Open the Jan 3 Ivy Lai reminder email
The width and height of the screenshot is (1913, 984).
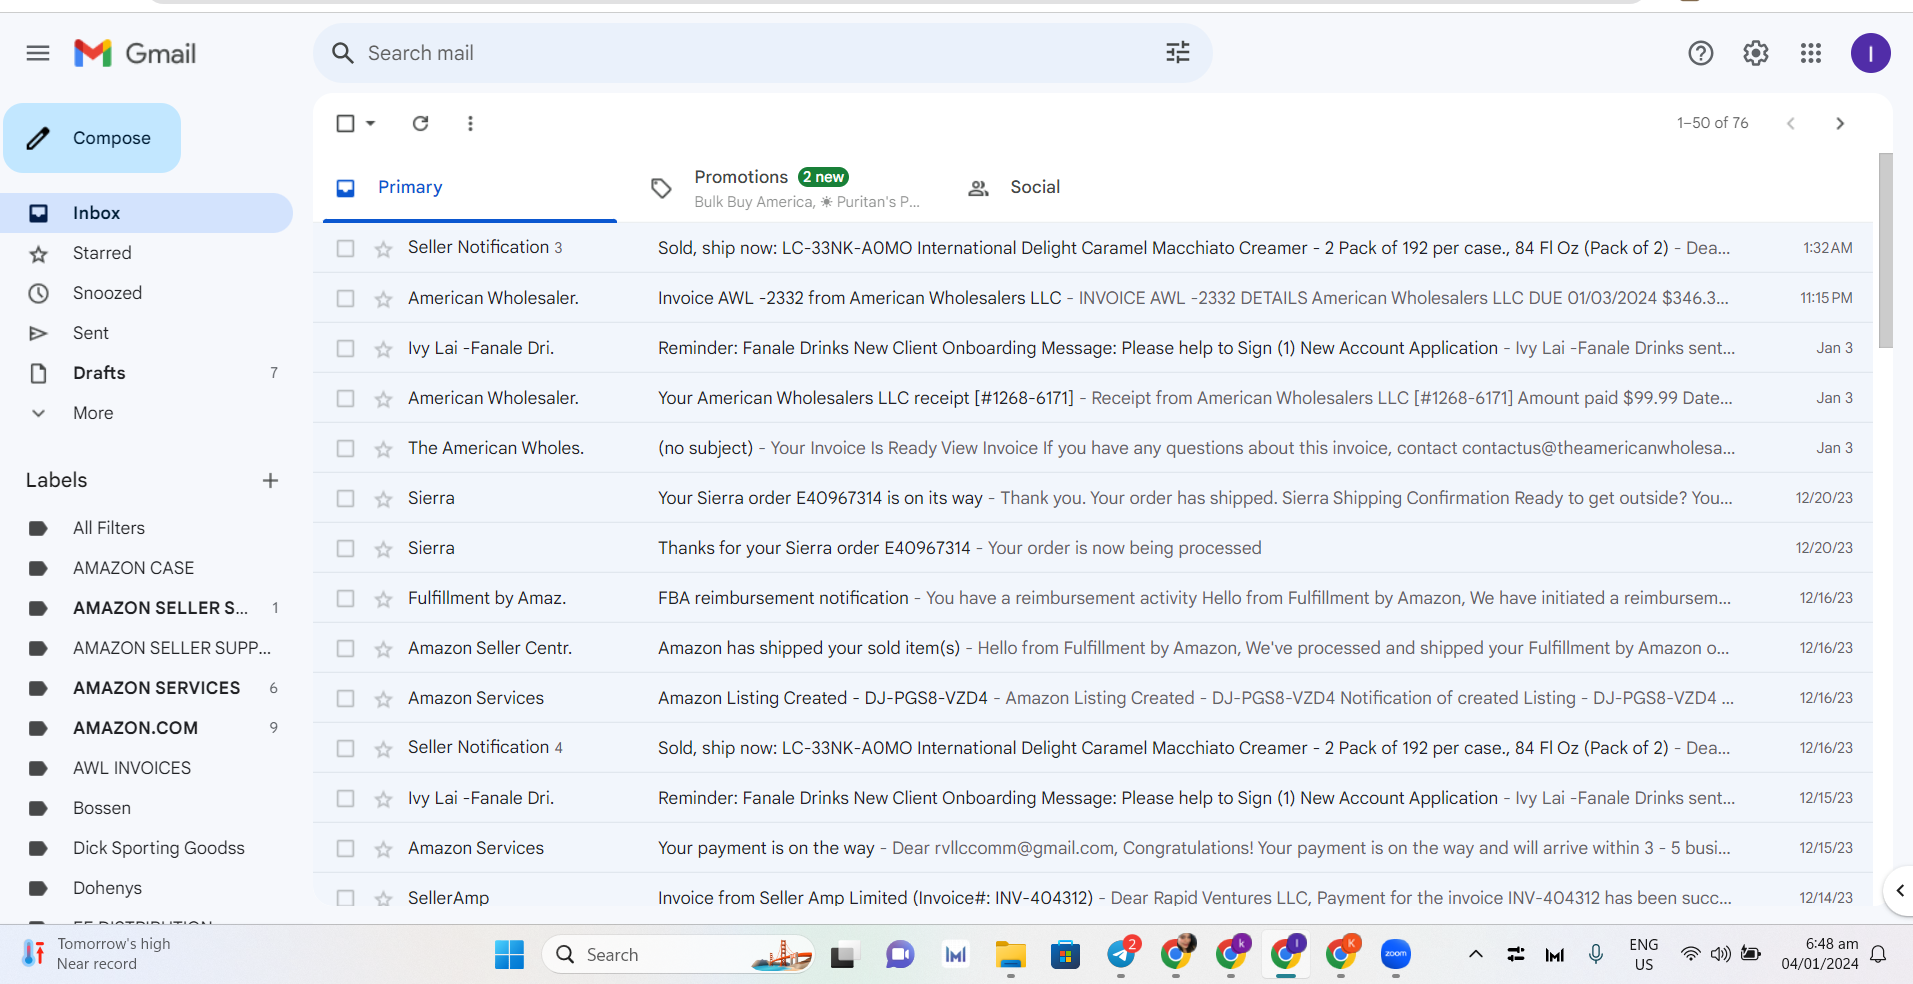1093,348
